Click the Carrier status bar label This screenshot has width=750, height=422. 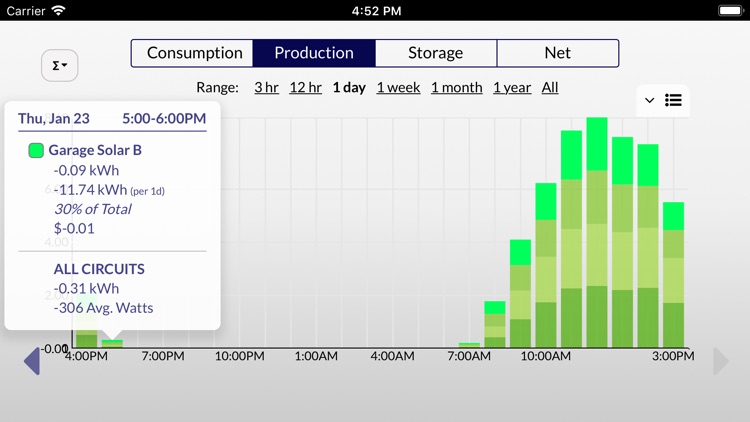click(x=26, y=11)
